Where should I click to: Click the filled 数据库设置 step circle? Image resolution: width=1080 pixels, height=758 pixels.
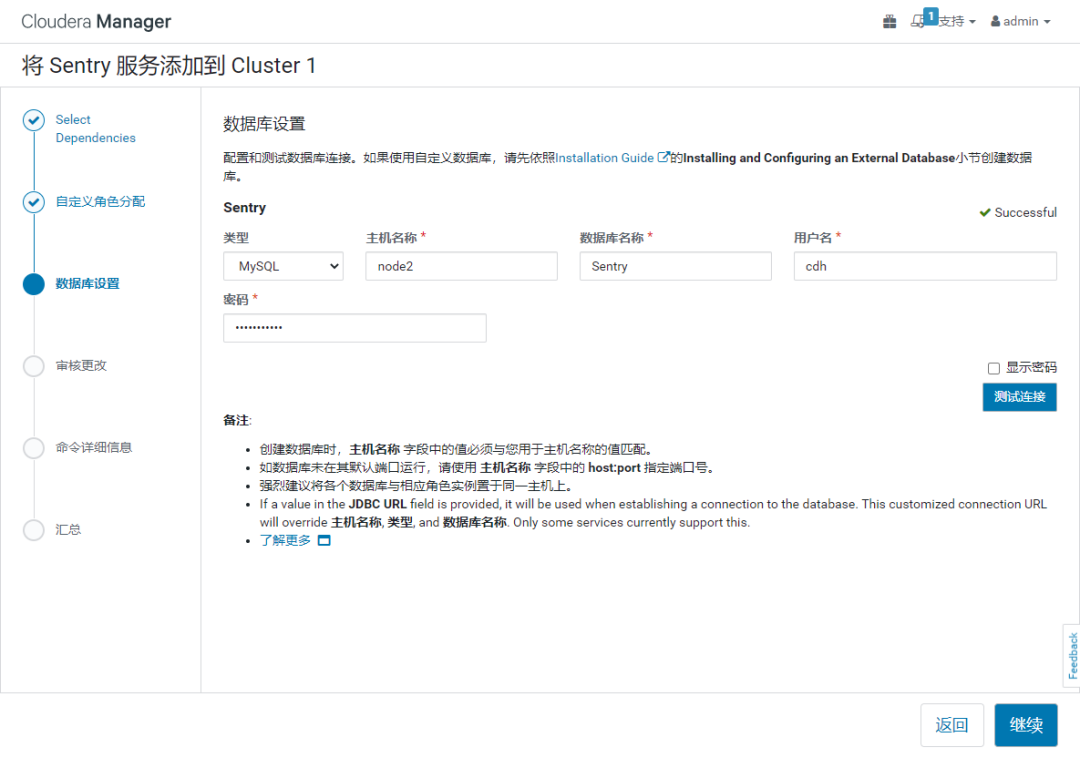(x=34, y=284)
